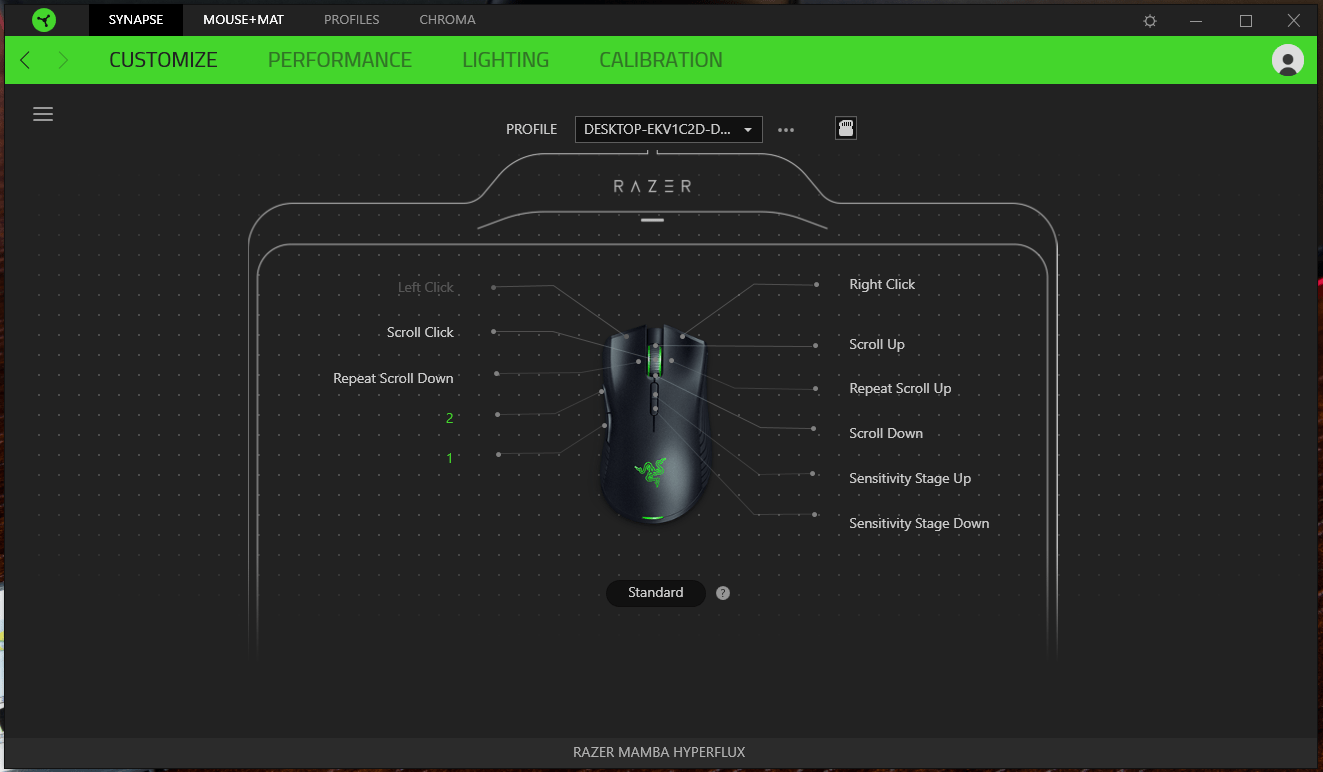Open the PERFORMANCE section
Image resolution: width=1323 pixels, height=772 pixels.
pos(339,60)
